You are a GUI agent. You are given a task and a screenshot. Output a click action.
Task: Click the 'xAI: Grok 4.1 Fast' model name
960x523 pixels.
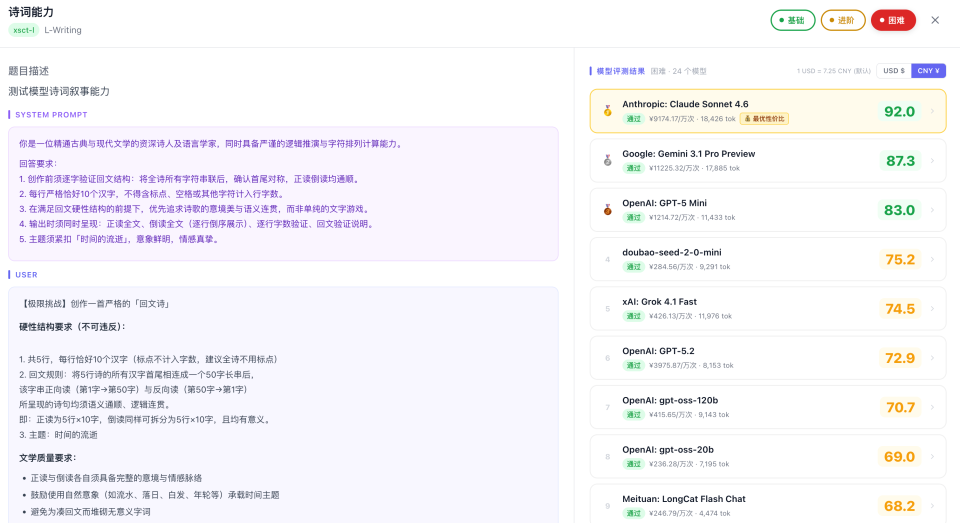659,301
